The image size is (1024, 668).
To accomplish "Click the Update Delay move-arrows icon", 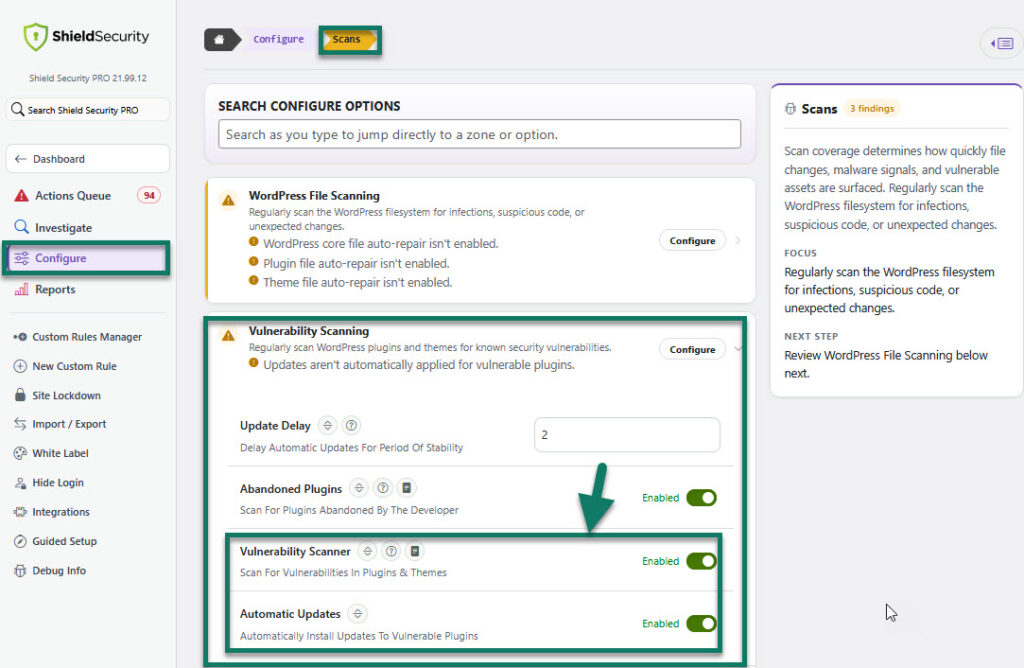I will point(328,425).
